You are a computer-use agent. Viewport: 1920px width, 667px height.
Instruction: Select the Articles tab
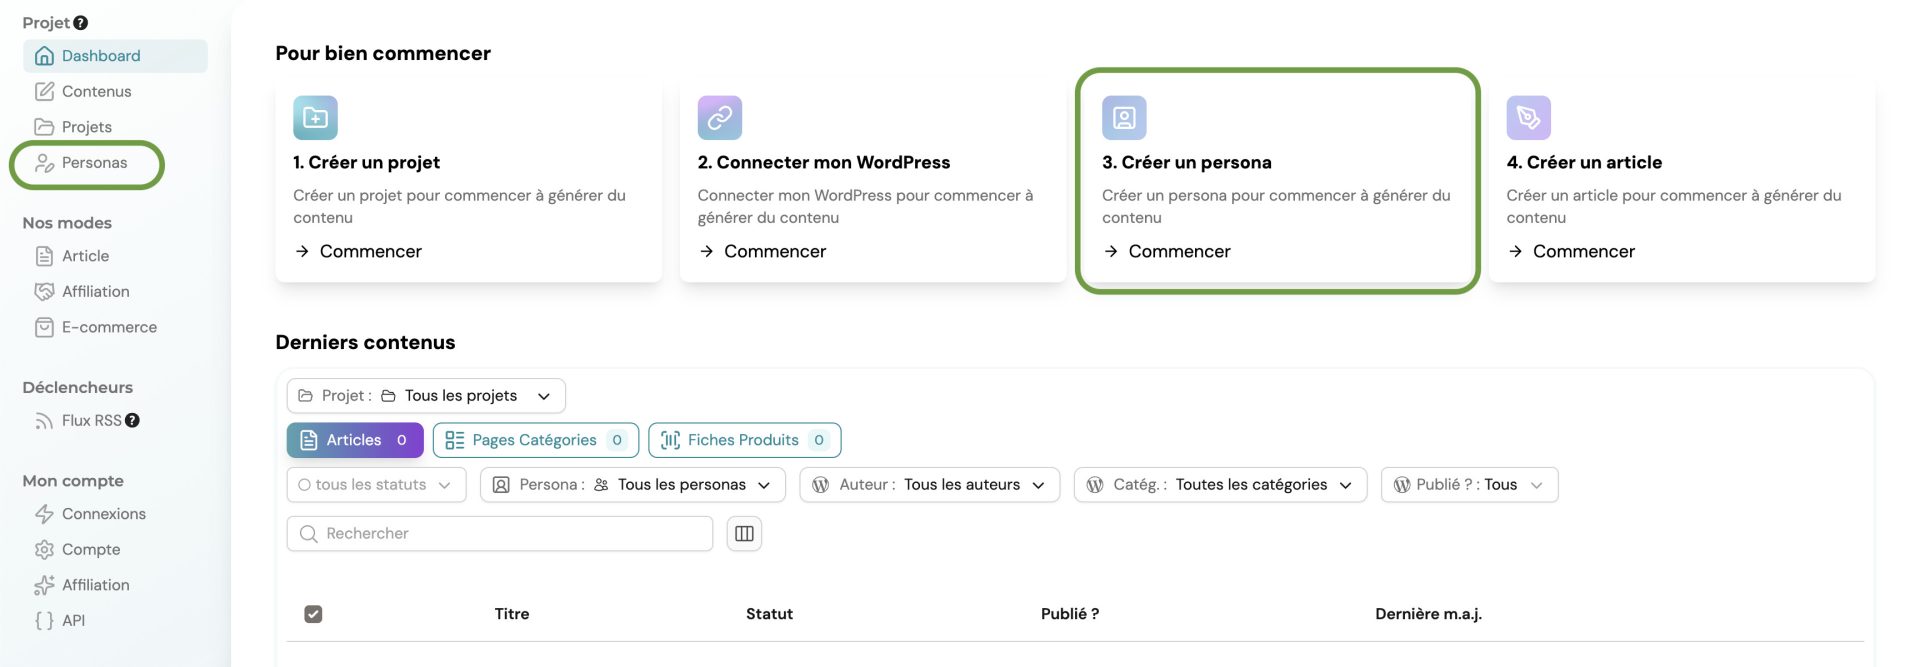(354, 440)
